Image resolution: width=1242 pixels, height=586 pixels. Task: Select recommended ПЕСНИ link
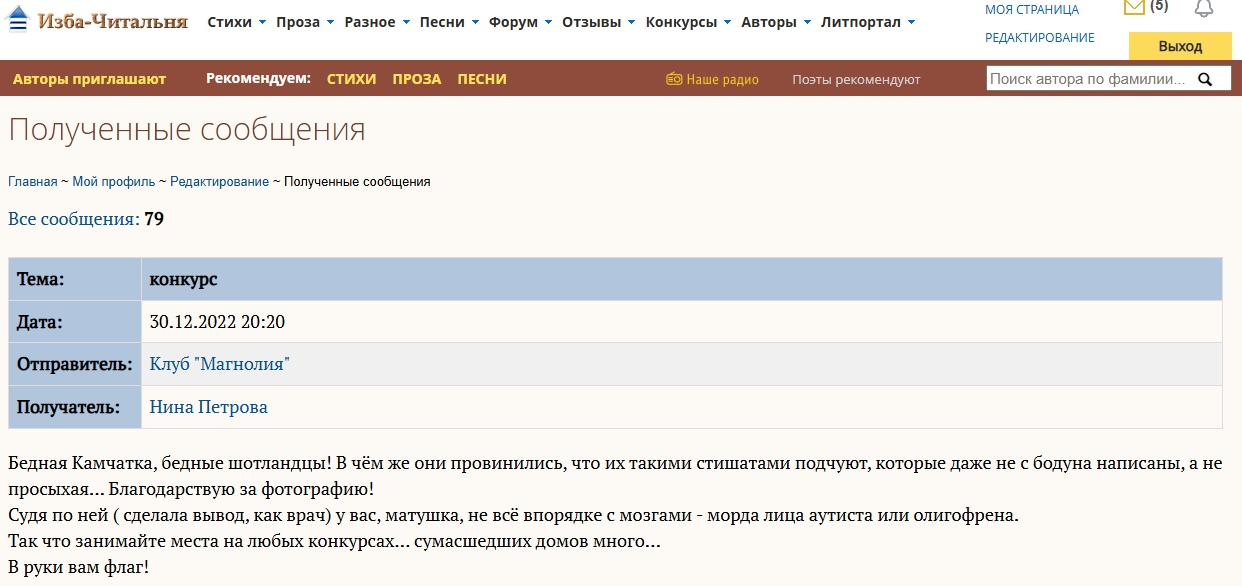coord(482,79)
